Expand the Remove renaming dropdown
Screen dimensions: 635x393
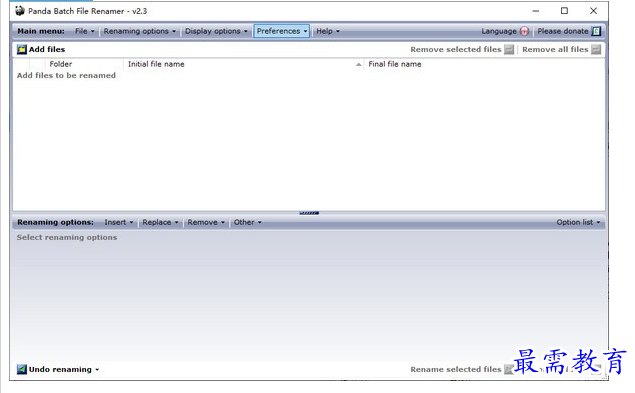click(x=206, y=222)
